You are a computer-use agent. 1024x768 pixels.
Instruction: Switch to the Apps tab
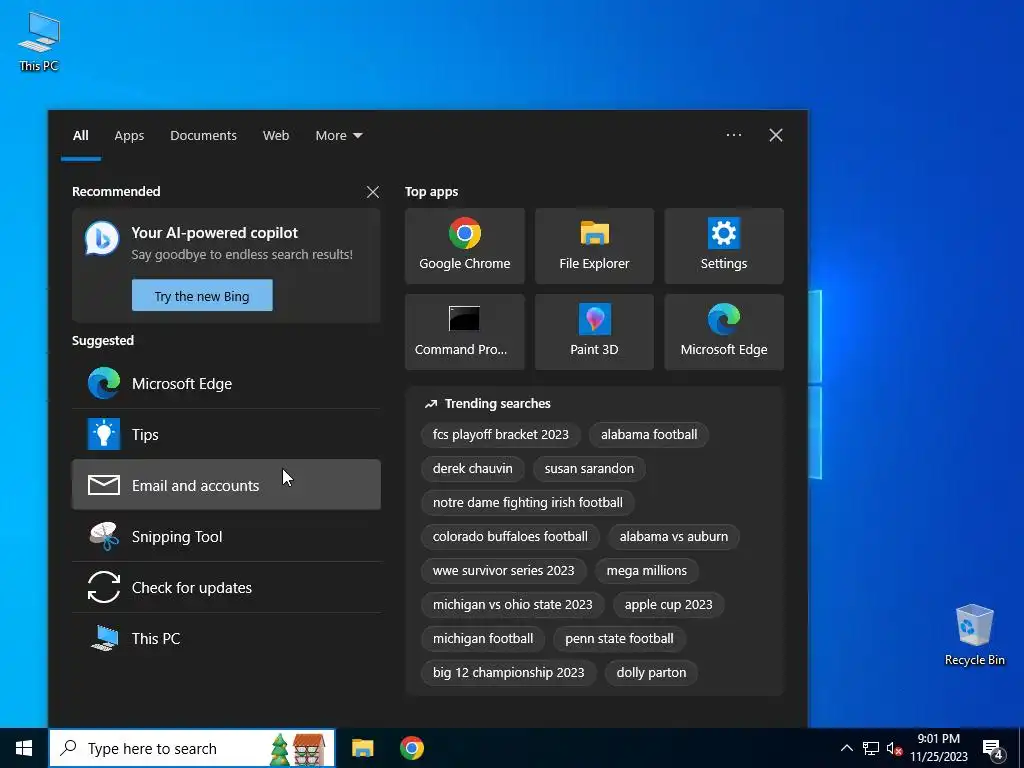click(x=129, y=136)
